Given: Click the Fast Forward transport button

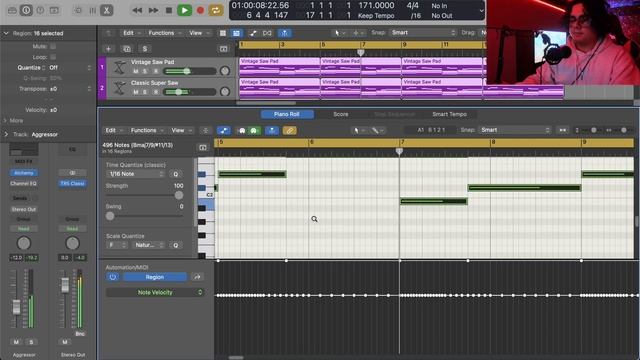Looking at the screenshot, I should (x=153, y=10).
